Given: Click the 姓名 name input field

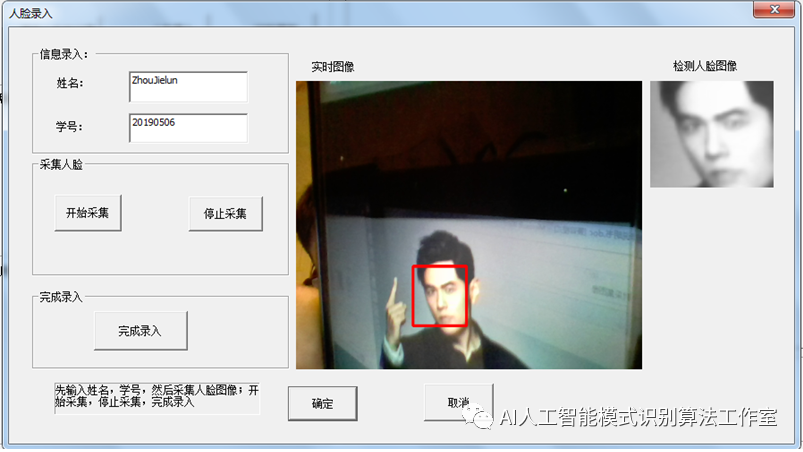Looking at the screenshot, I should click(188, 87).
